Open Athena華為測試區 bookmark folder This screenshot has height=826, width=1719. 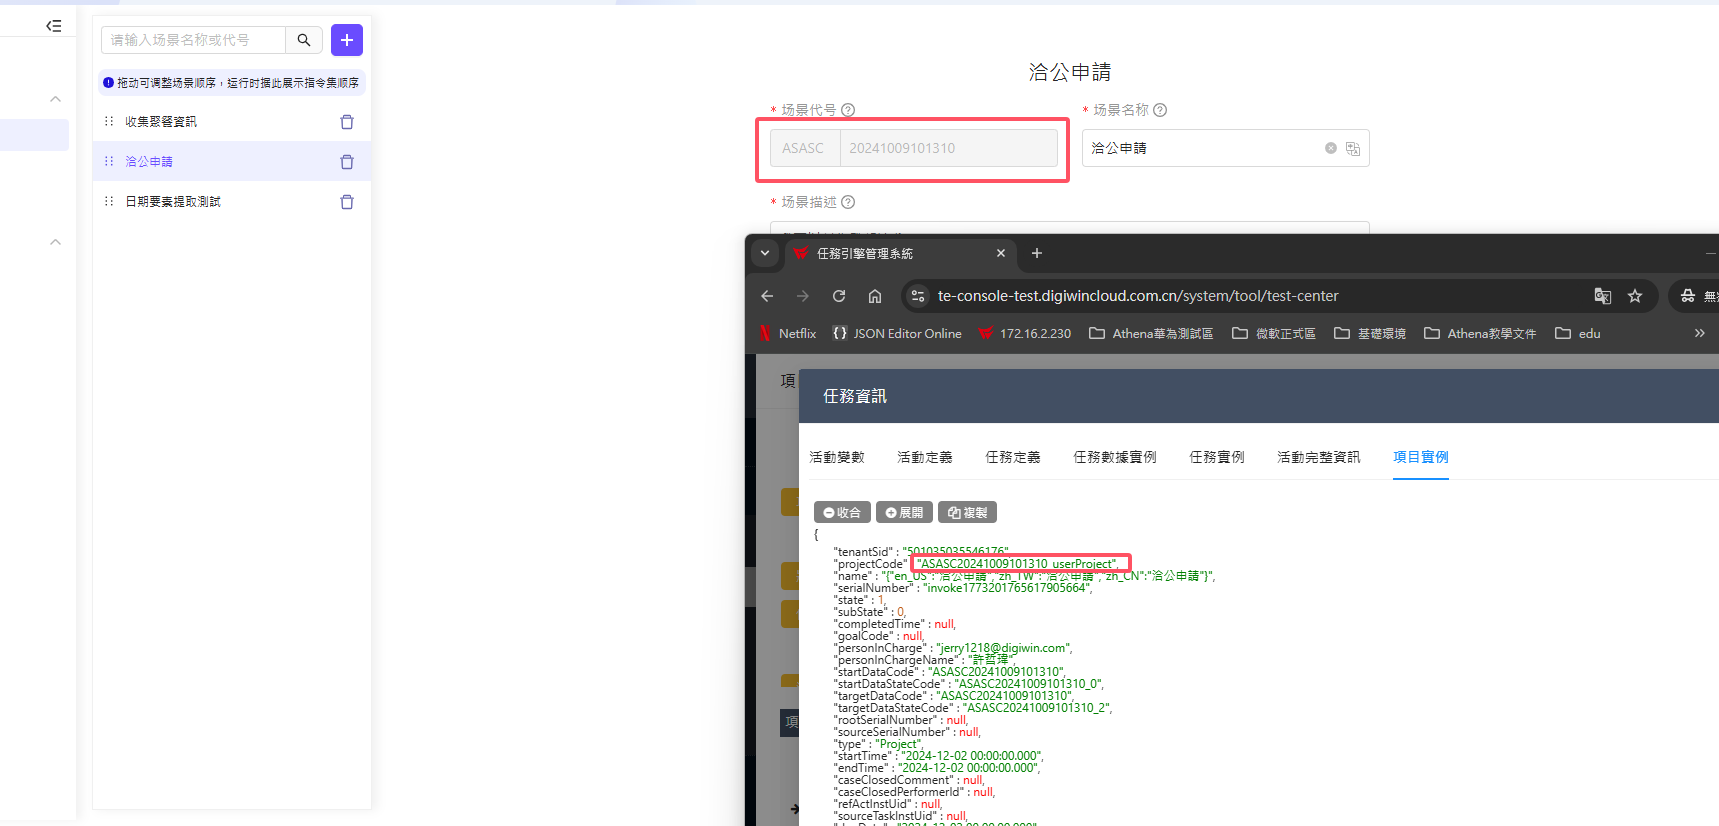coord(1151,333)
